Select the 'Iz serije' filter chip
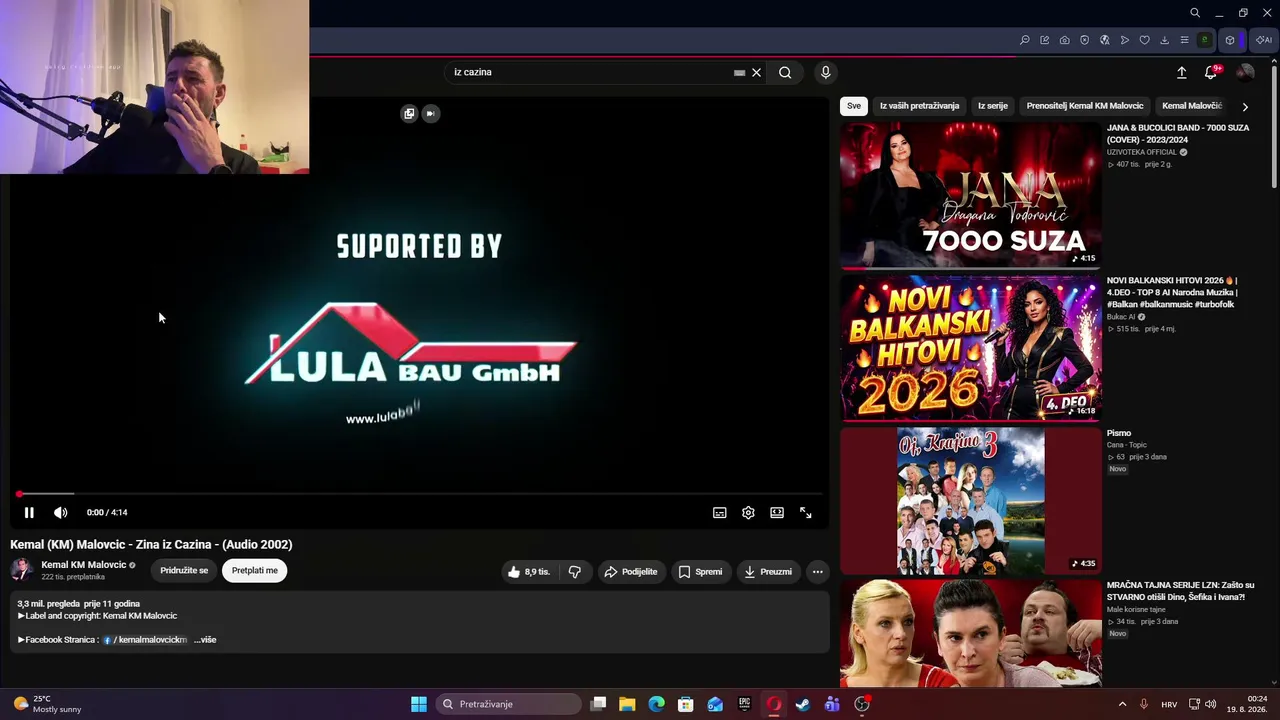The width and height of the screenshot is (1280, 720). click(x=993, y=106)
